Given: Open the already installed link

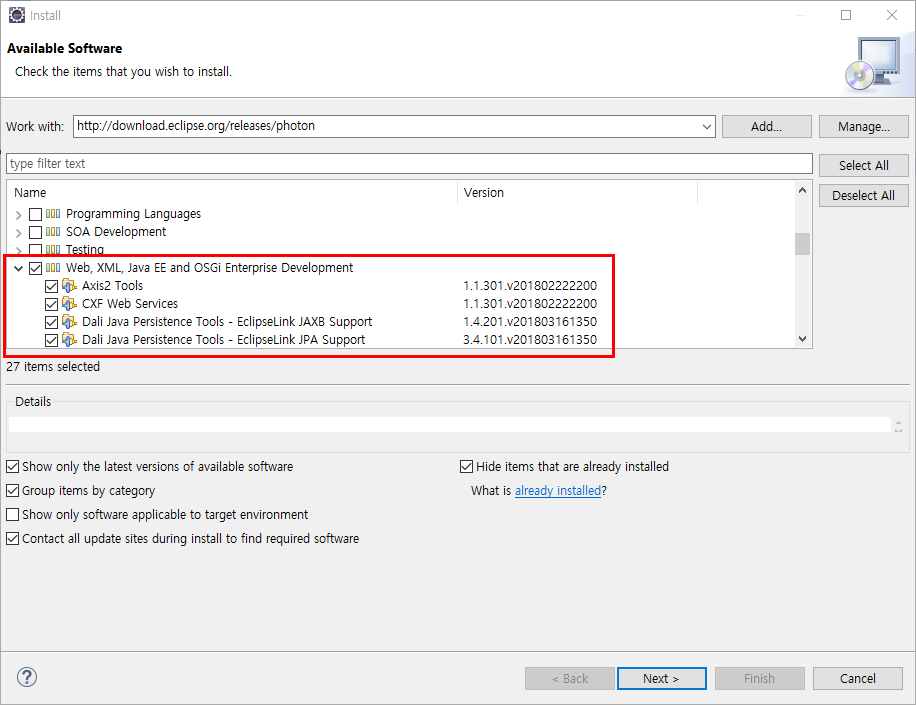Looking at the screenshot, I should point(558,491).
